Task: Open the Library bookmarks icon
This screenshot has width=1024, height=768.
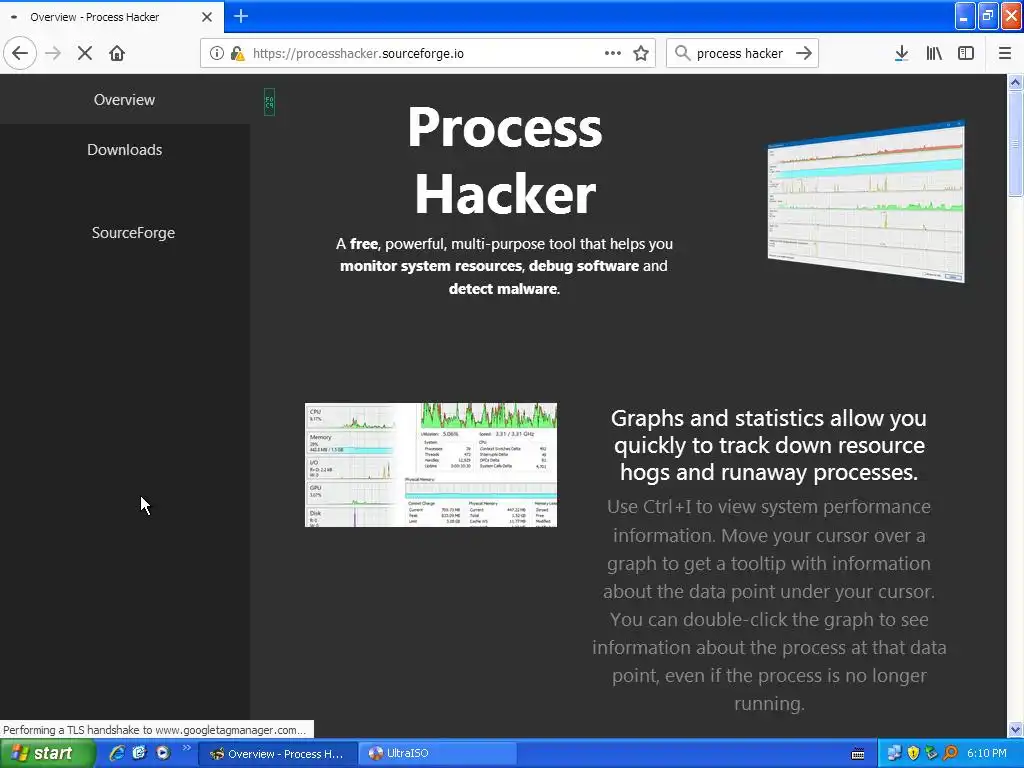Action: pyautogui.click(x=934, y=53)
